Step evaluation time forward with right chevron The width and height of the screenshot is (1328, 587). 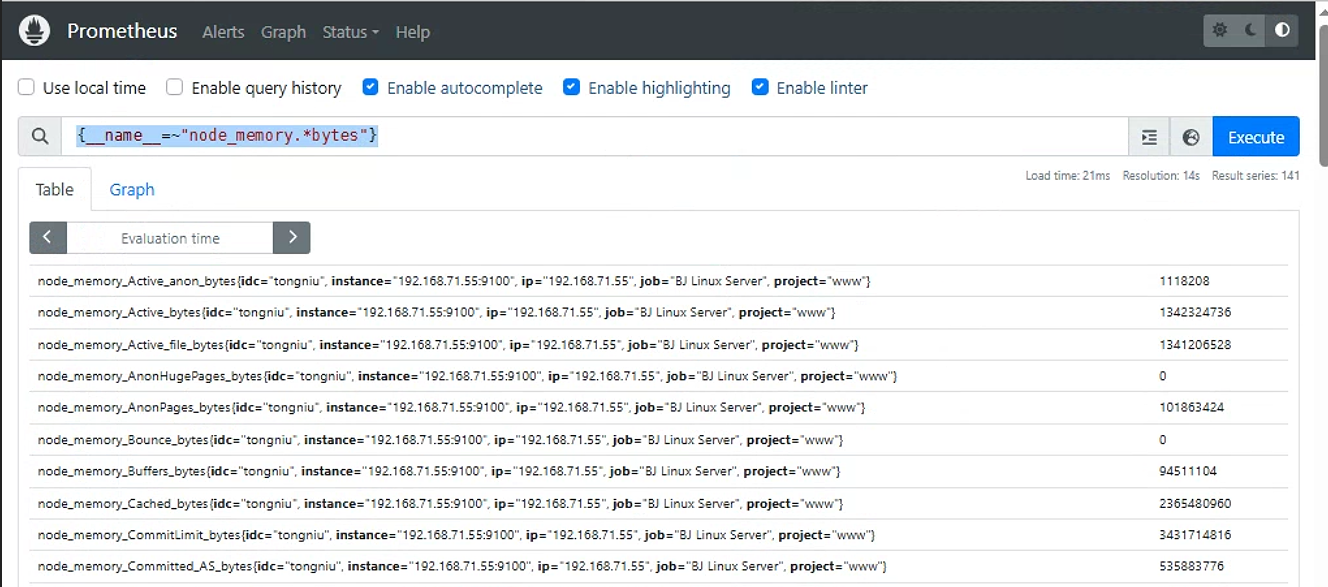coord(292,238)
